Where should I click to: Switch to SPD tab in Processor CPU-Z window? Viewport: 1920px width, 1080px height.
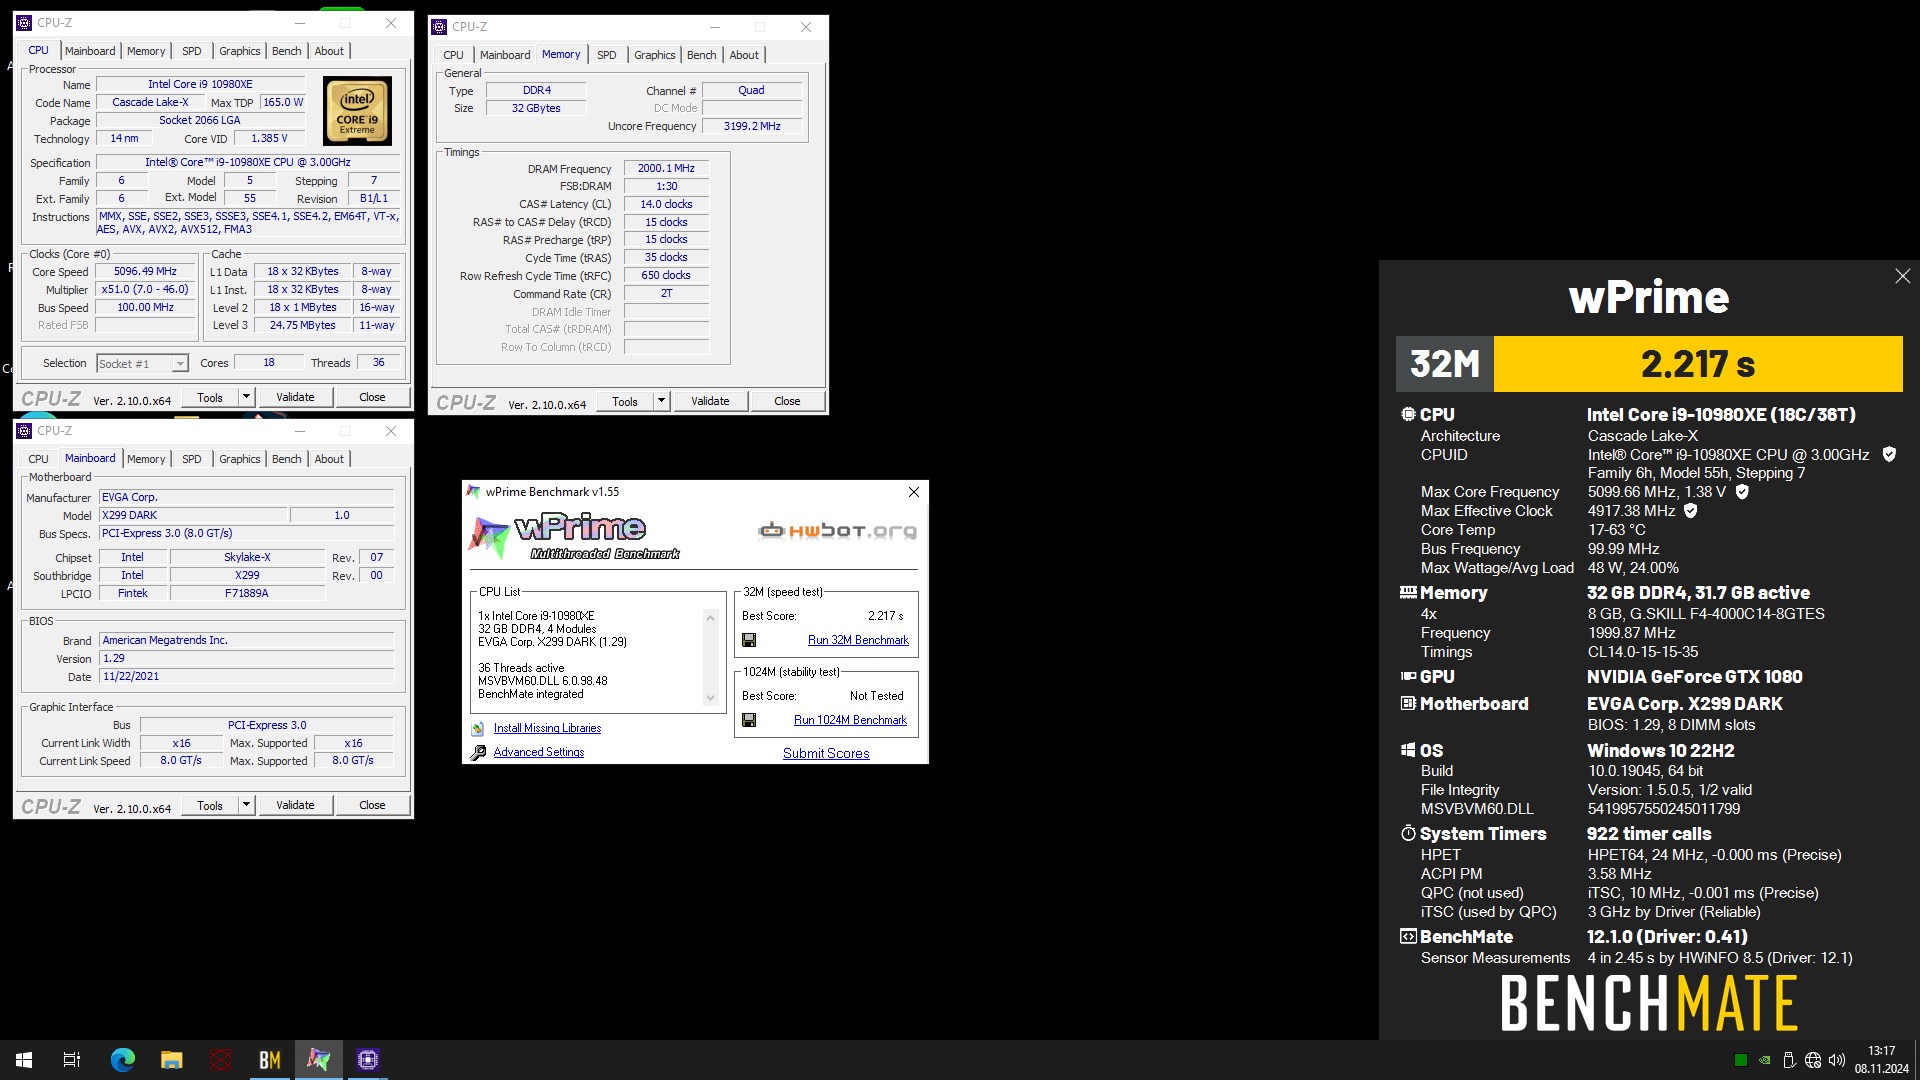[x=192, y=51]
